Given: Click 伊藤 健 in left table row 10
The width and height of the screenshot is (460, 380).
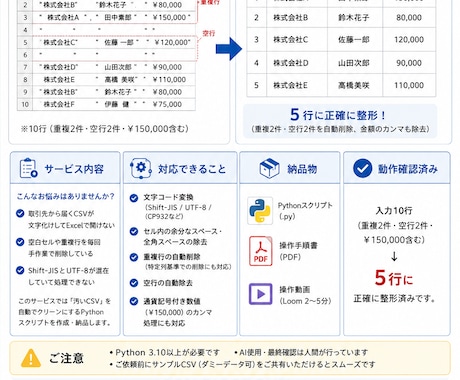Looking at the screenshot, I should click(x=117, y=104).
